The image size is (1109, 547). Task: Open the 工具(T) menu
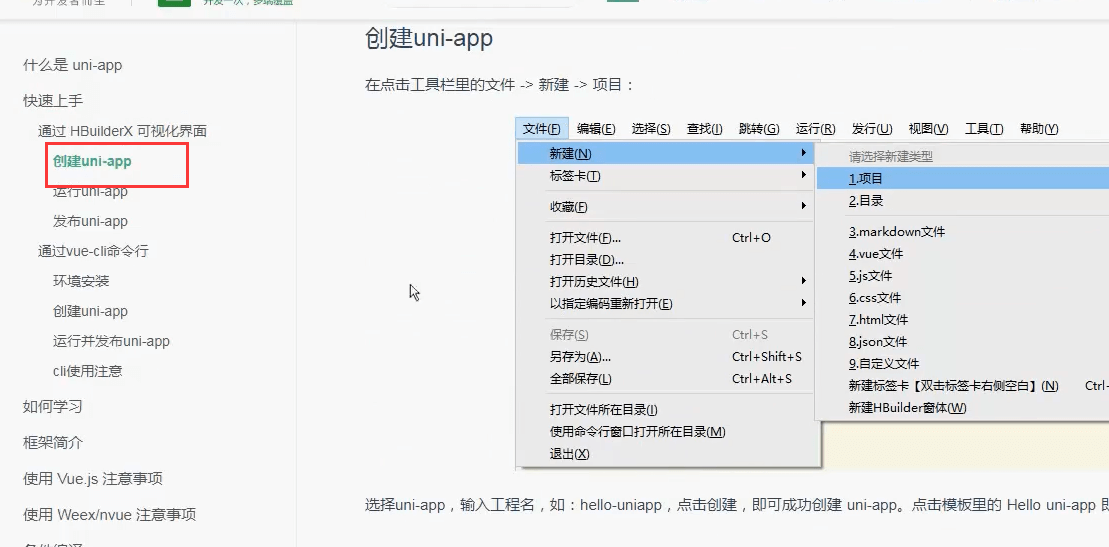[x=985, y=129]
